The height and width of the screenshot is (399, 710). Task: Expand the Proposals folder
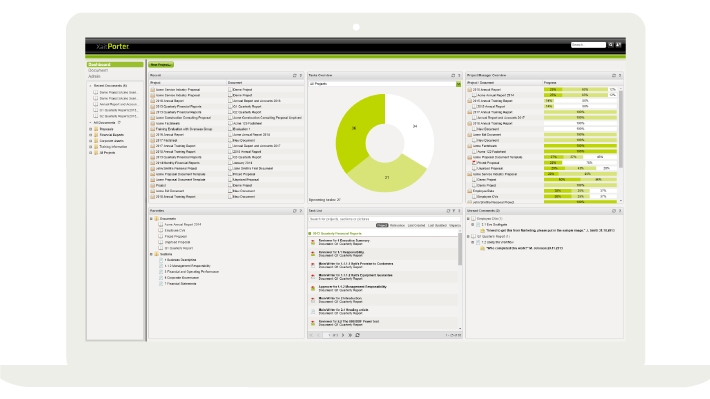pyautogui.click(x=91, y=129)
